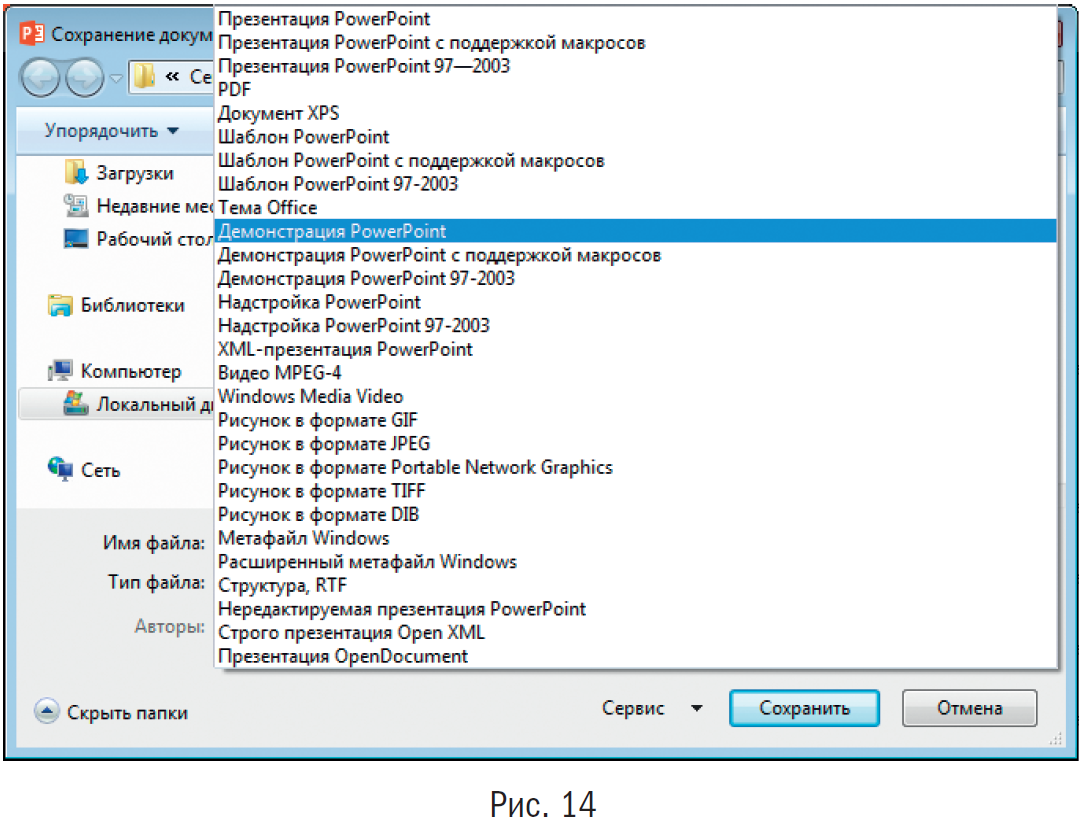The height and width of the screenshot is (822, 1079).
Task: Open the Загрузки folder
Action: (x=133, y=173)
